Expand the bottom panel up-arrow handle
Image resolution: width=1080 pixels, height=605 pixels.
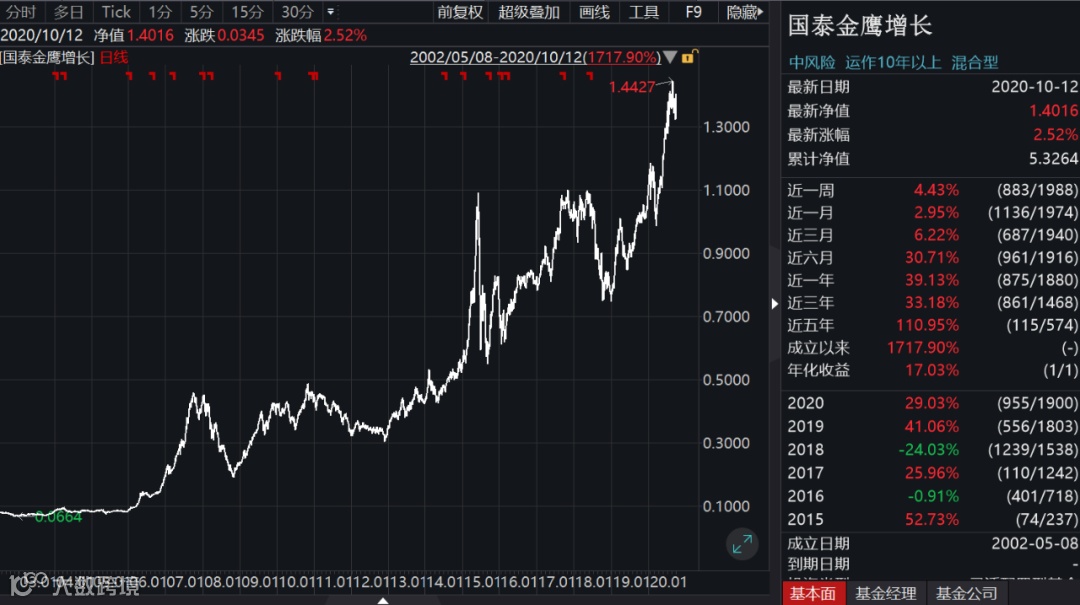(x=383, y=601)
